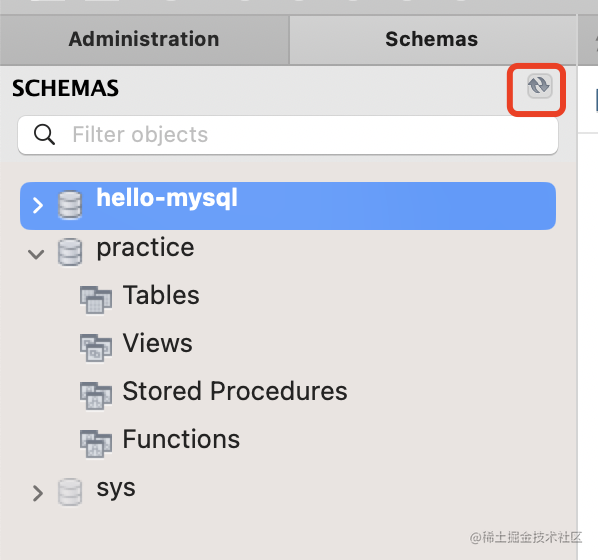Switch to the Schemas tab

pos(432,40)
